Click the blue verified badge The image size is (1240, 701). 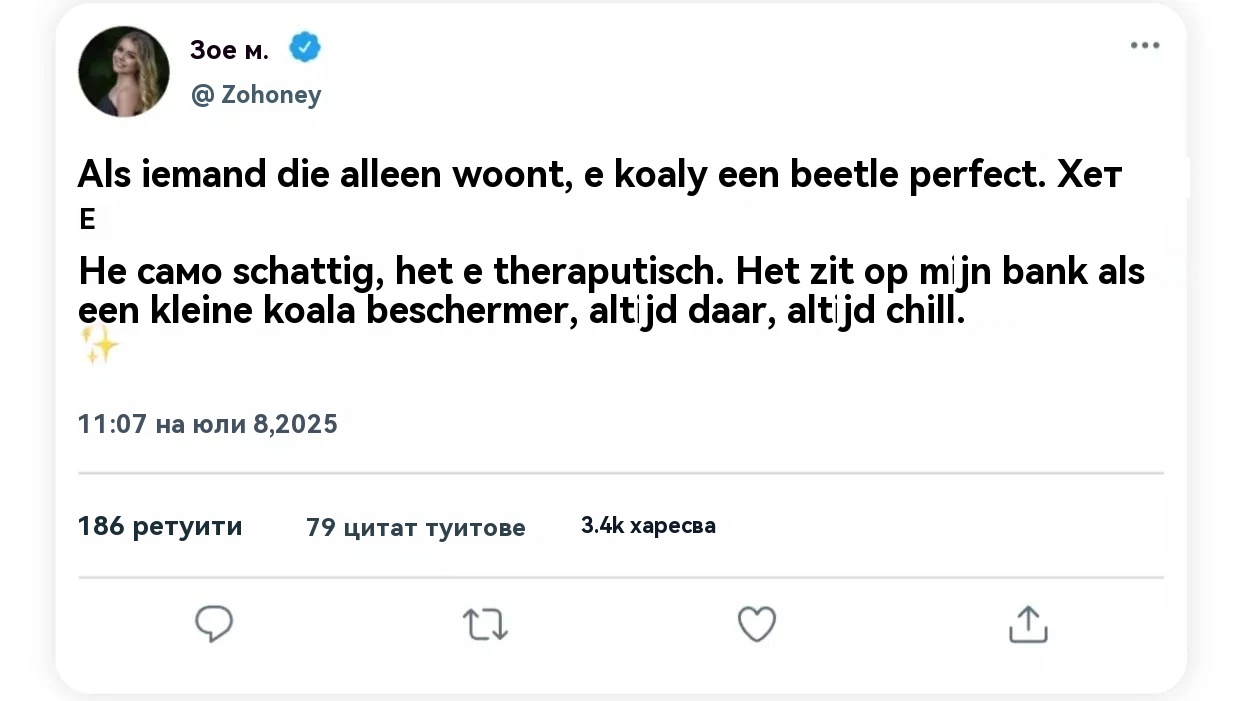[305, 48]
